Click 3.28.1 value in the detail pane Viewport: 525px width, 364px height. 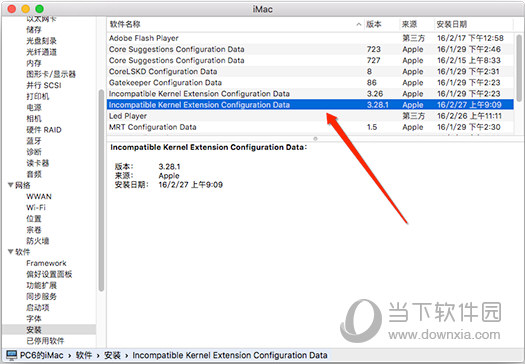point(169,166)
